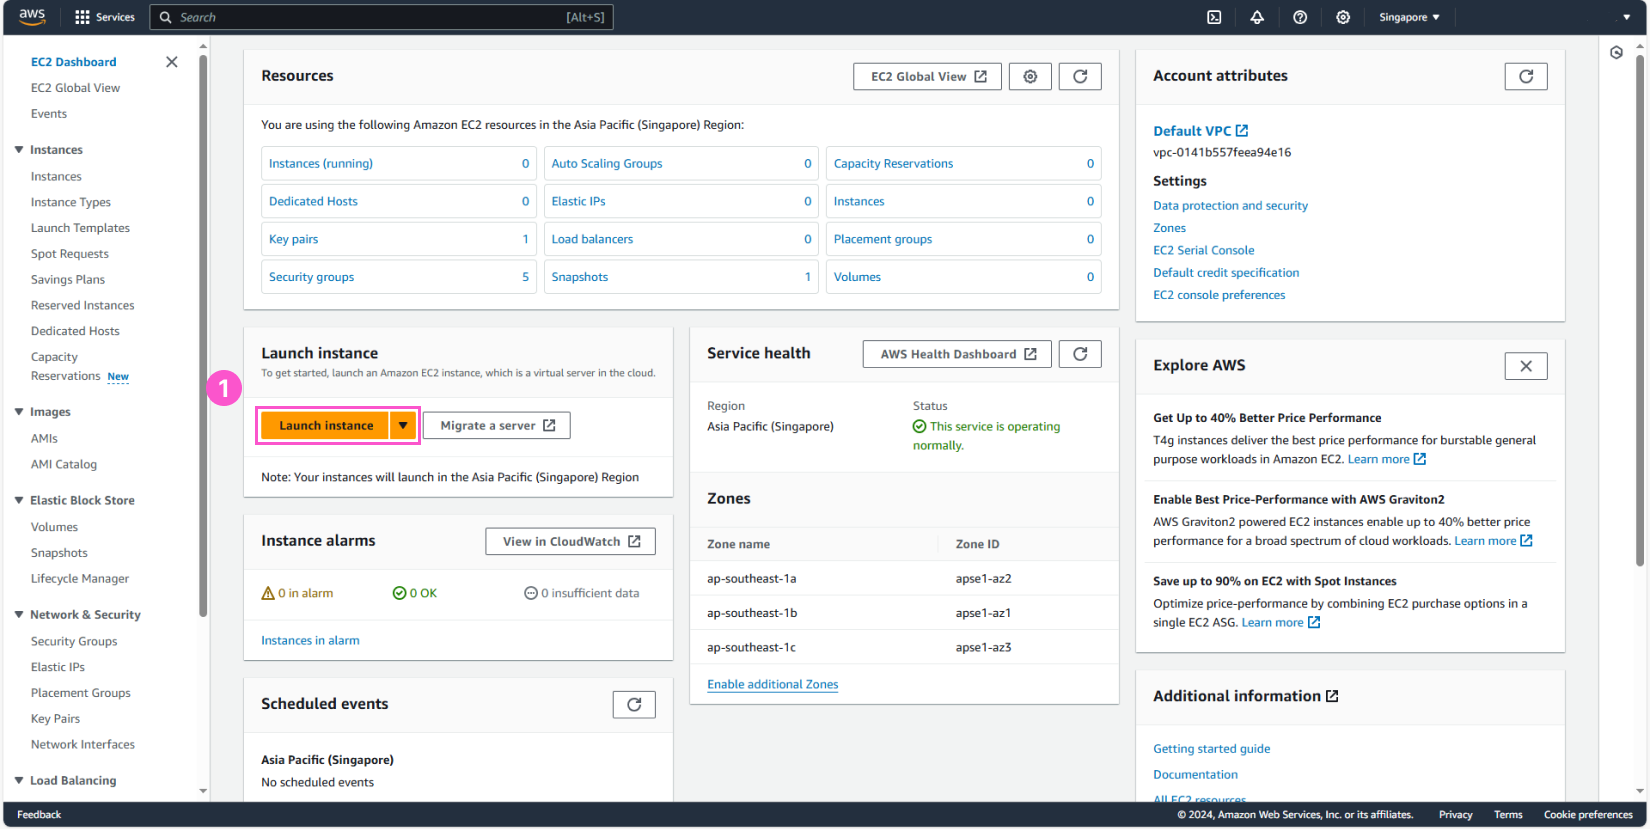This screenshot has height=830, width=1650.
Task: Click Enable additional Zones link
Action: (x=773, y=685)
